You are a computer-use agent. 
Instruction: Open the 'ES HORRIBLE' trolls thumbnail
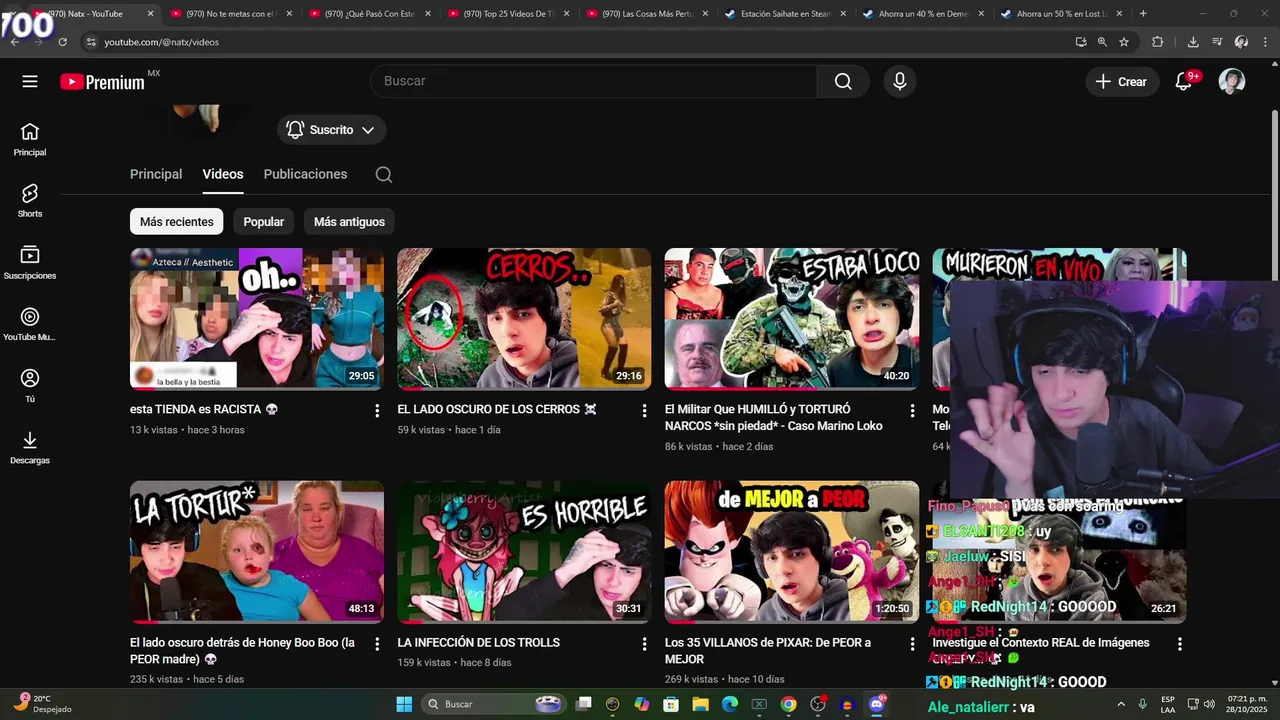click(524, 552)
